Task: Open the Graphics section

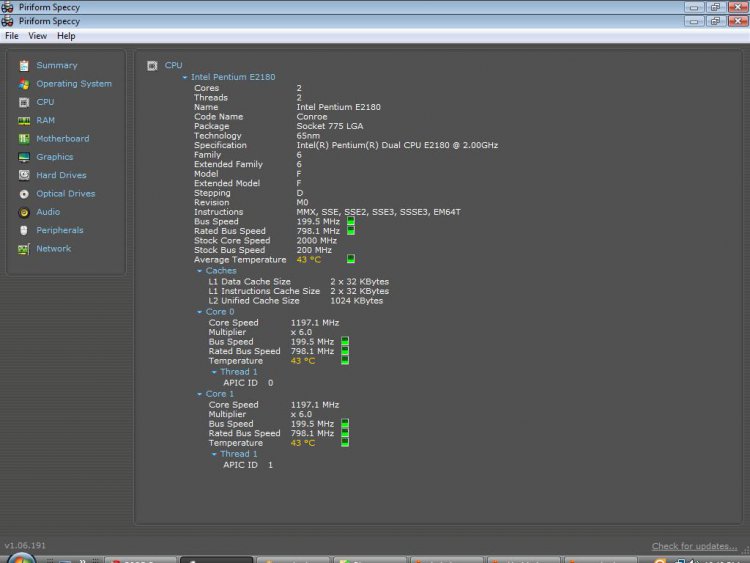Action: click(x=55, y=157)
